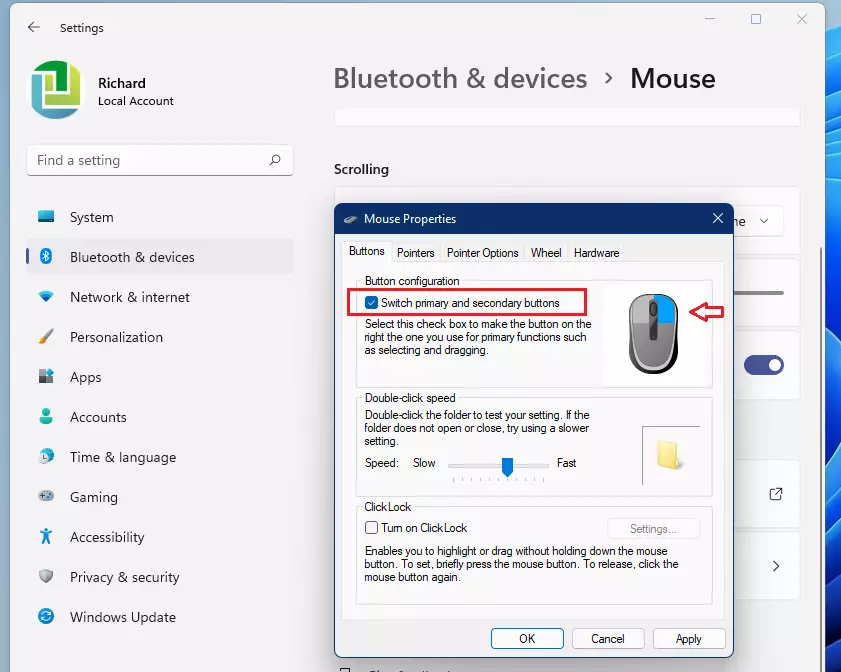Viewport: 841px width, 672px height.
Task: Open Network & internet settings
Action: (x=160, y=297)
